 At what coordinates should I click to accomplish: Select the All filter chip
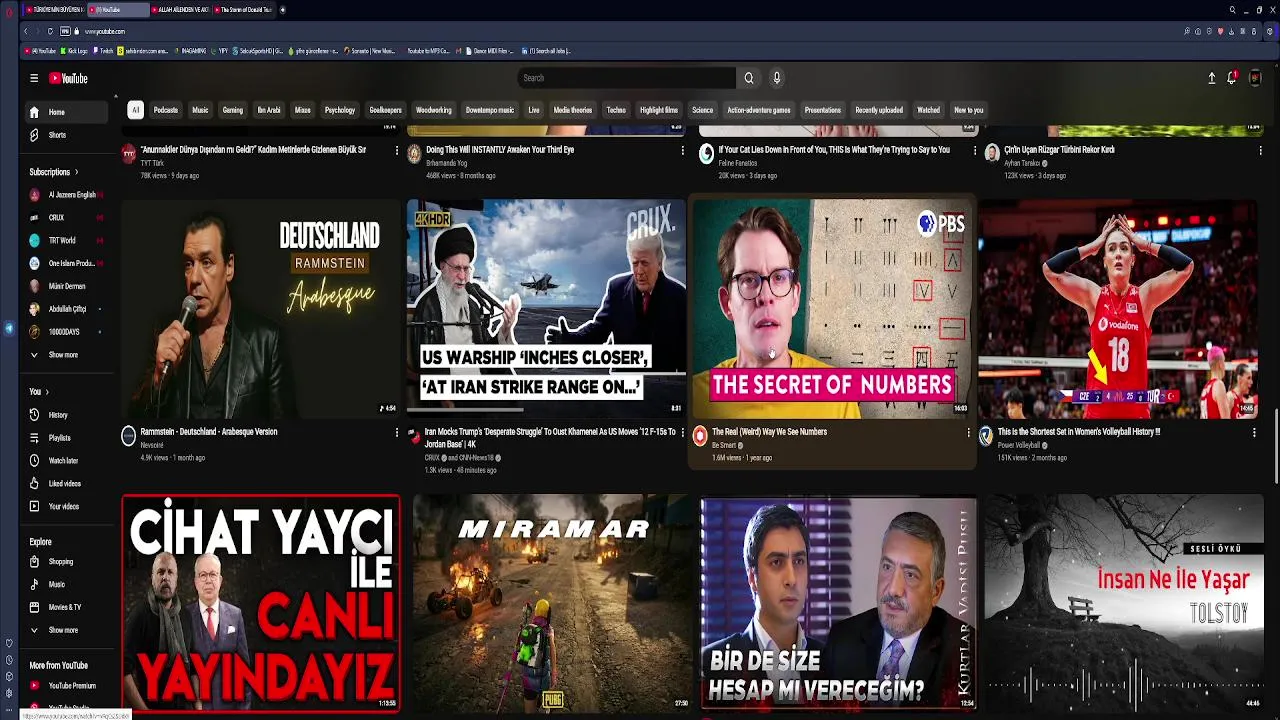tap(135, 110)
